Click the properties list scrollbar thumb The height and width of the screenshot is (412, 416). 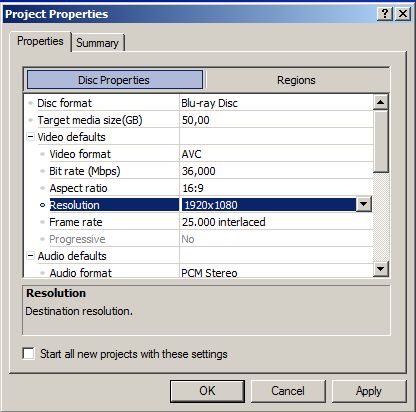pyautogui.click(x=380, y=141)
